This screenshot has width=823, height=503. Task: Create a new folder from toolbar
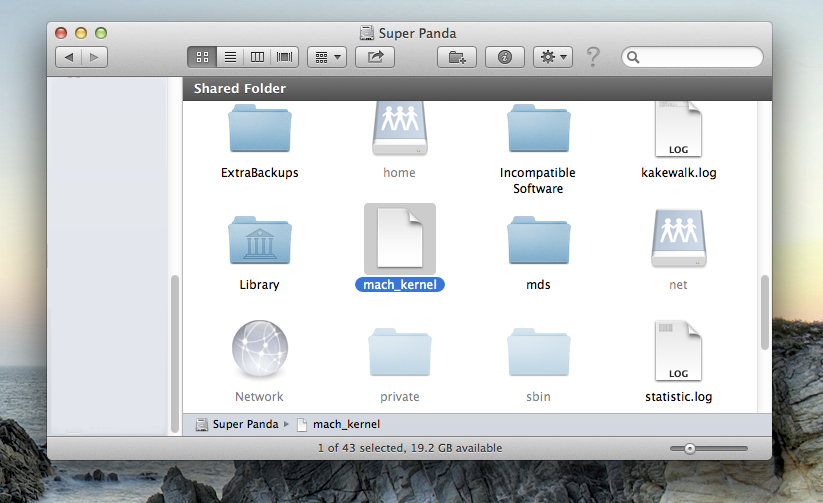457,57
